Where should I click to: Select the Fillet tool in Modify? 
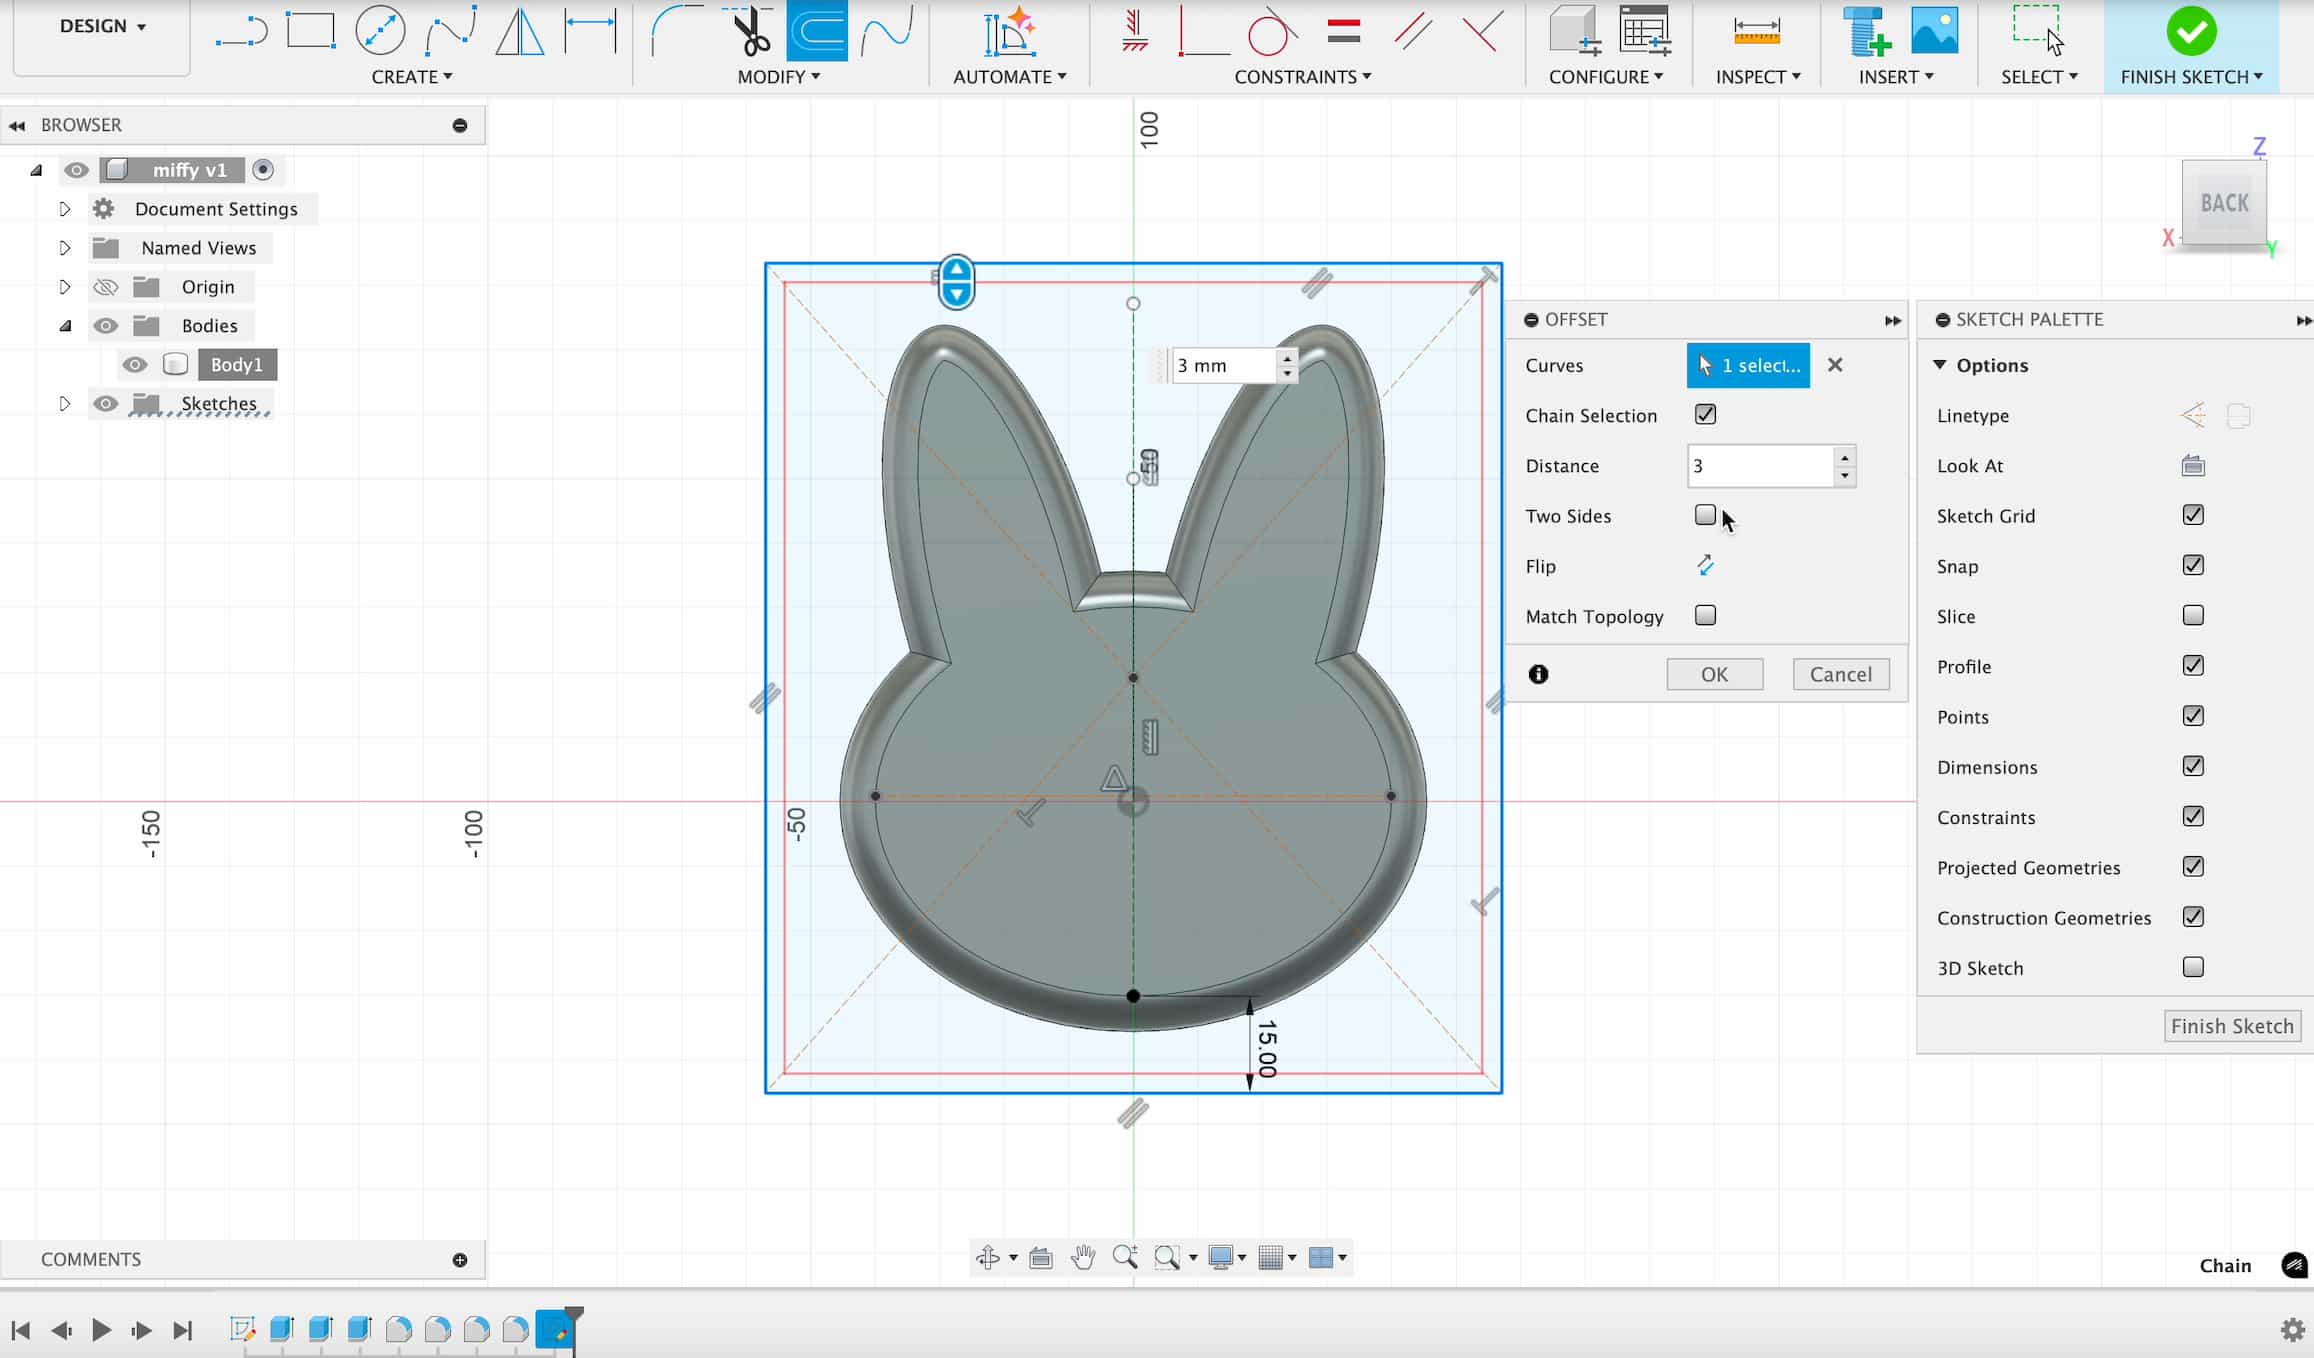coord(678,31)
